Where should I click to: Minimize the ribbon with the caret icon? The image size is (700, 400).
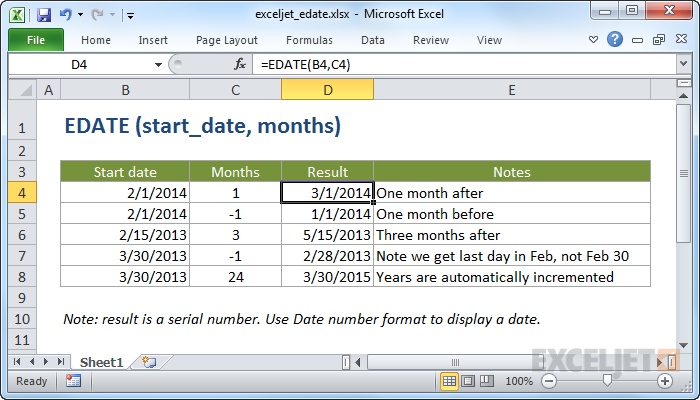point(593,40)
